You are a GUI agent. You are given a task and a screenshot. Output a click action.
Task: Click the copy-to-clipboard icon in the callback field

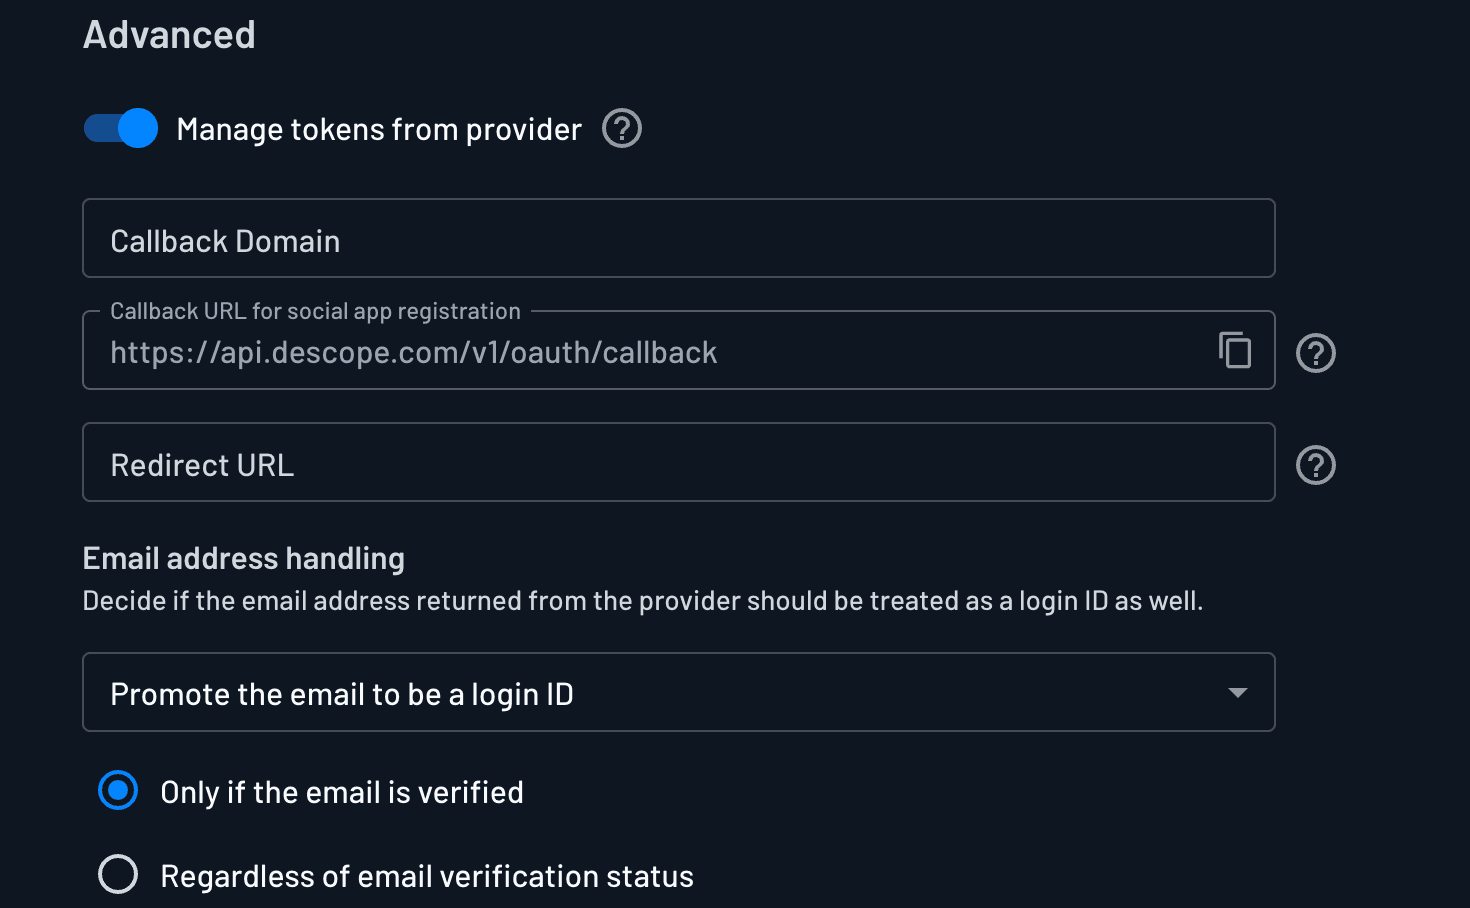[1236, 351]
